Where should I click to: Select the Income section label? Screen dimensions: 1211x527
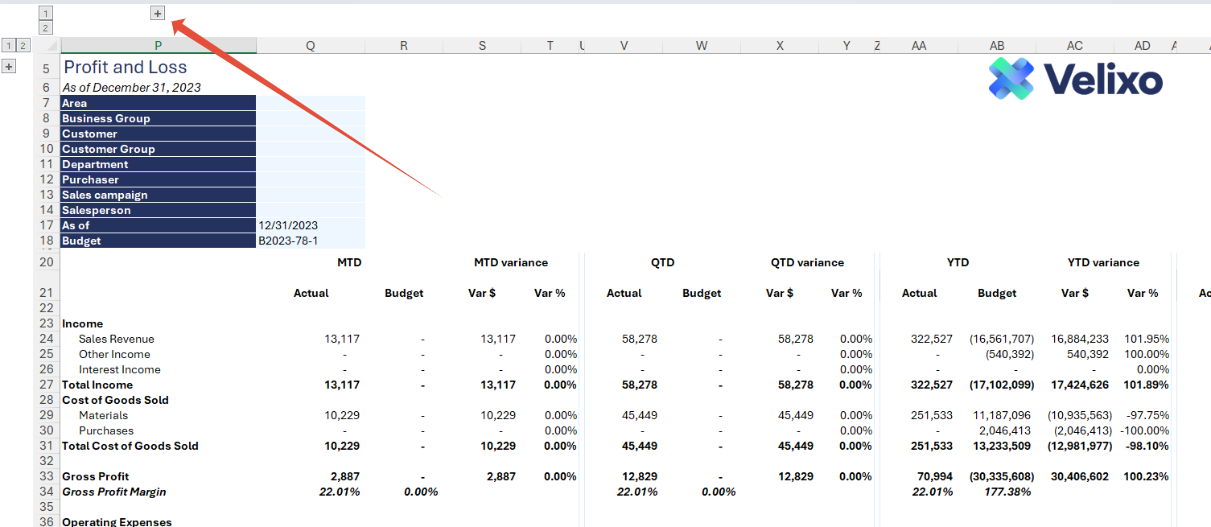click(x=82, y=324)
